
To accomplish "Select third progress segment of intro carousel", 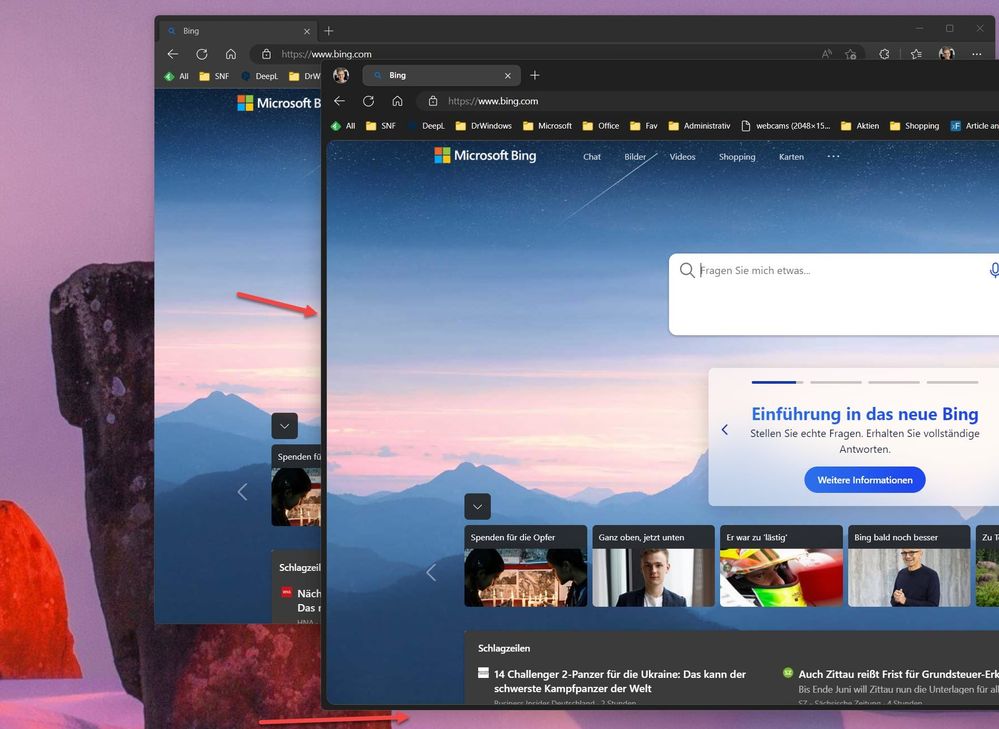I will click(894, 382).
